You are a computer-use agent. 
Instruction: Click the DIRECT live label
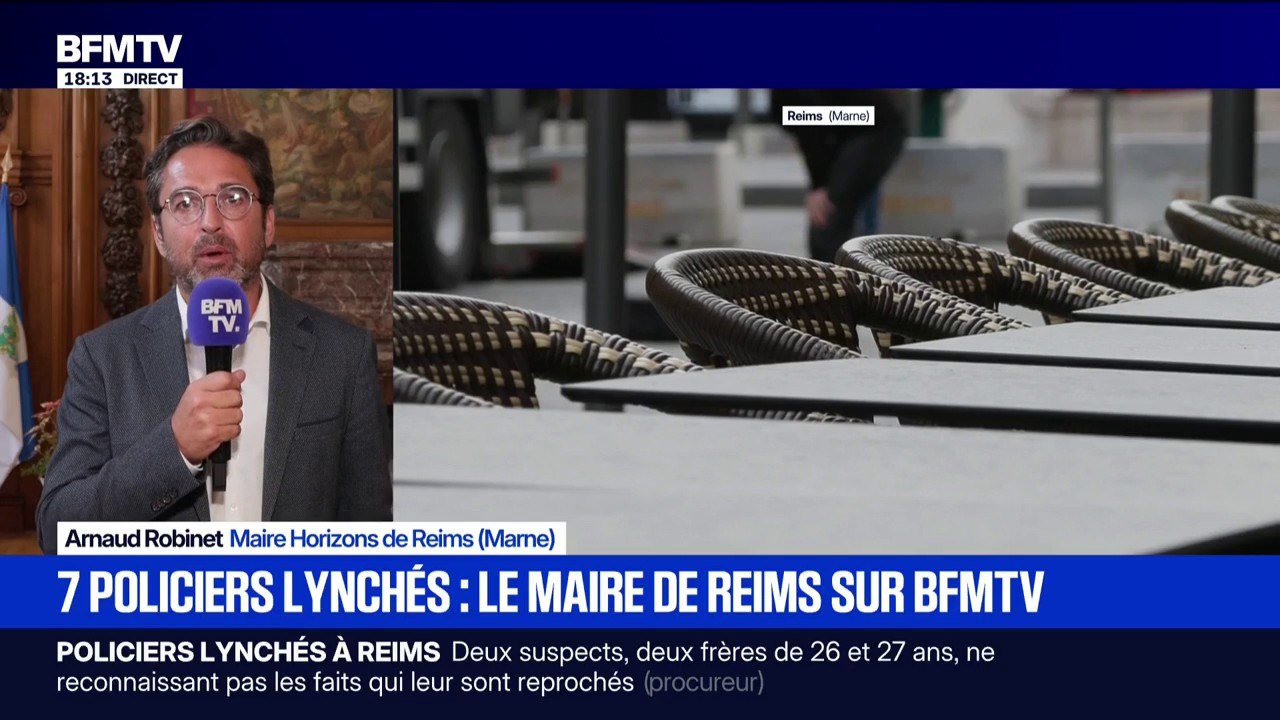[x=151, y=78]
